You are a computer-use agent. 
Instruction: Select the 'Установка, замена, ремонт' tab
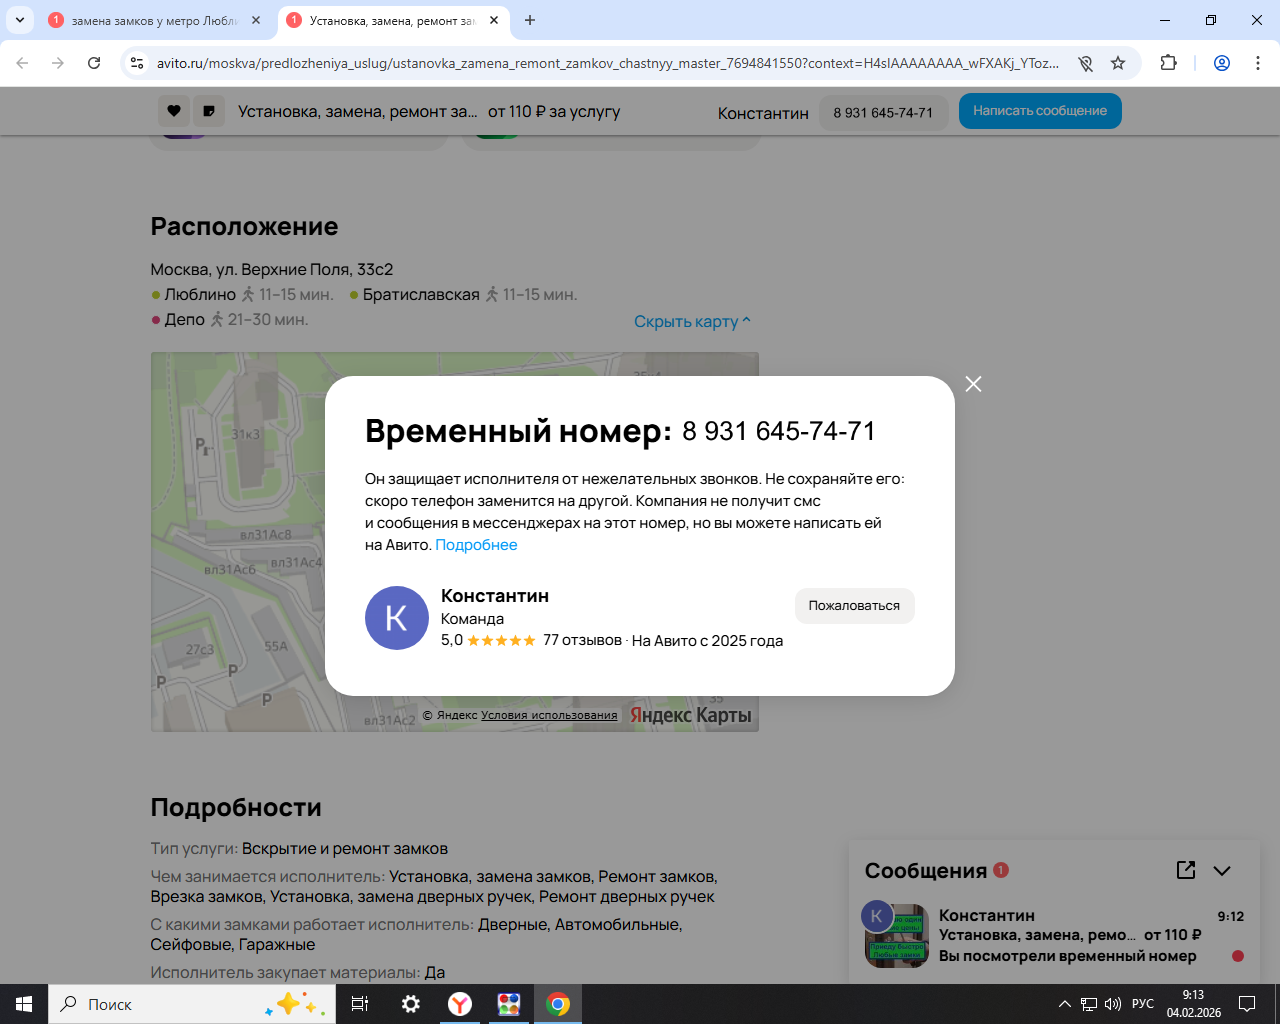point(393,20)
